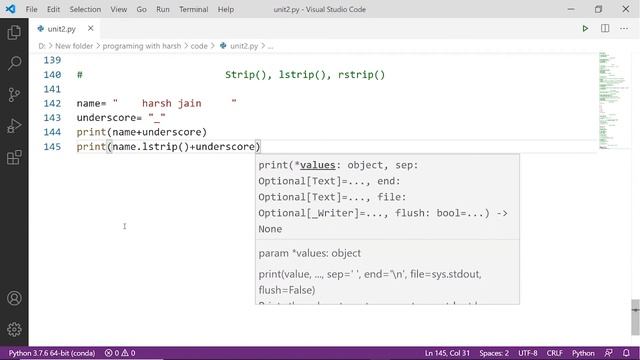Image resolution: width=640 pixels, height=360 pixels.
Task: Click 'unit2.py' breadcrumb segment
Action: coord(244,46)
